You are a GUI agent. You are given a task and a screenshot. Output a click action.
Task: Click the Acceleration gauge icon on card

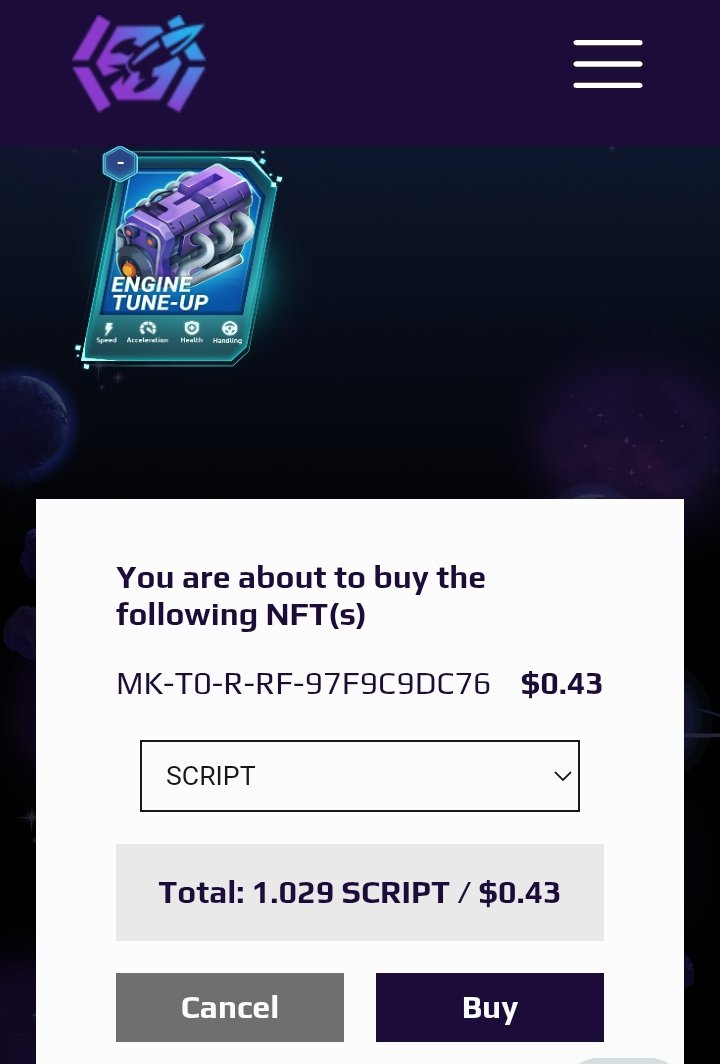point(147,328)
